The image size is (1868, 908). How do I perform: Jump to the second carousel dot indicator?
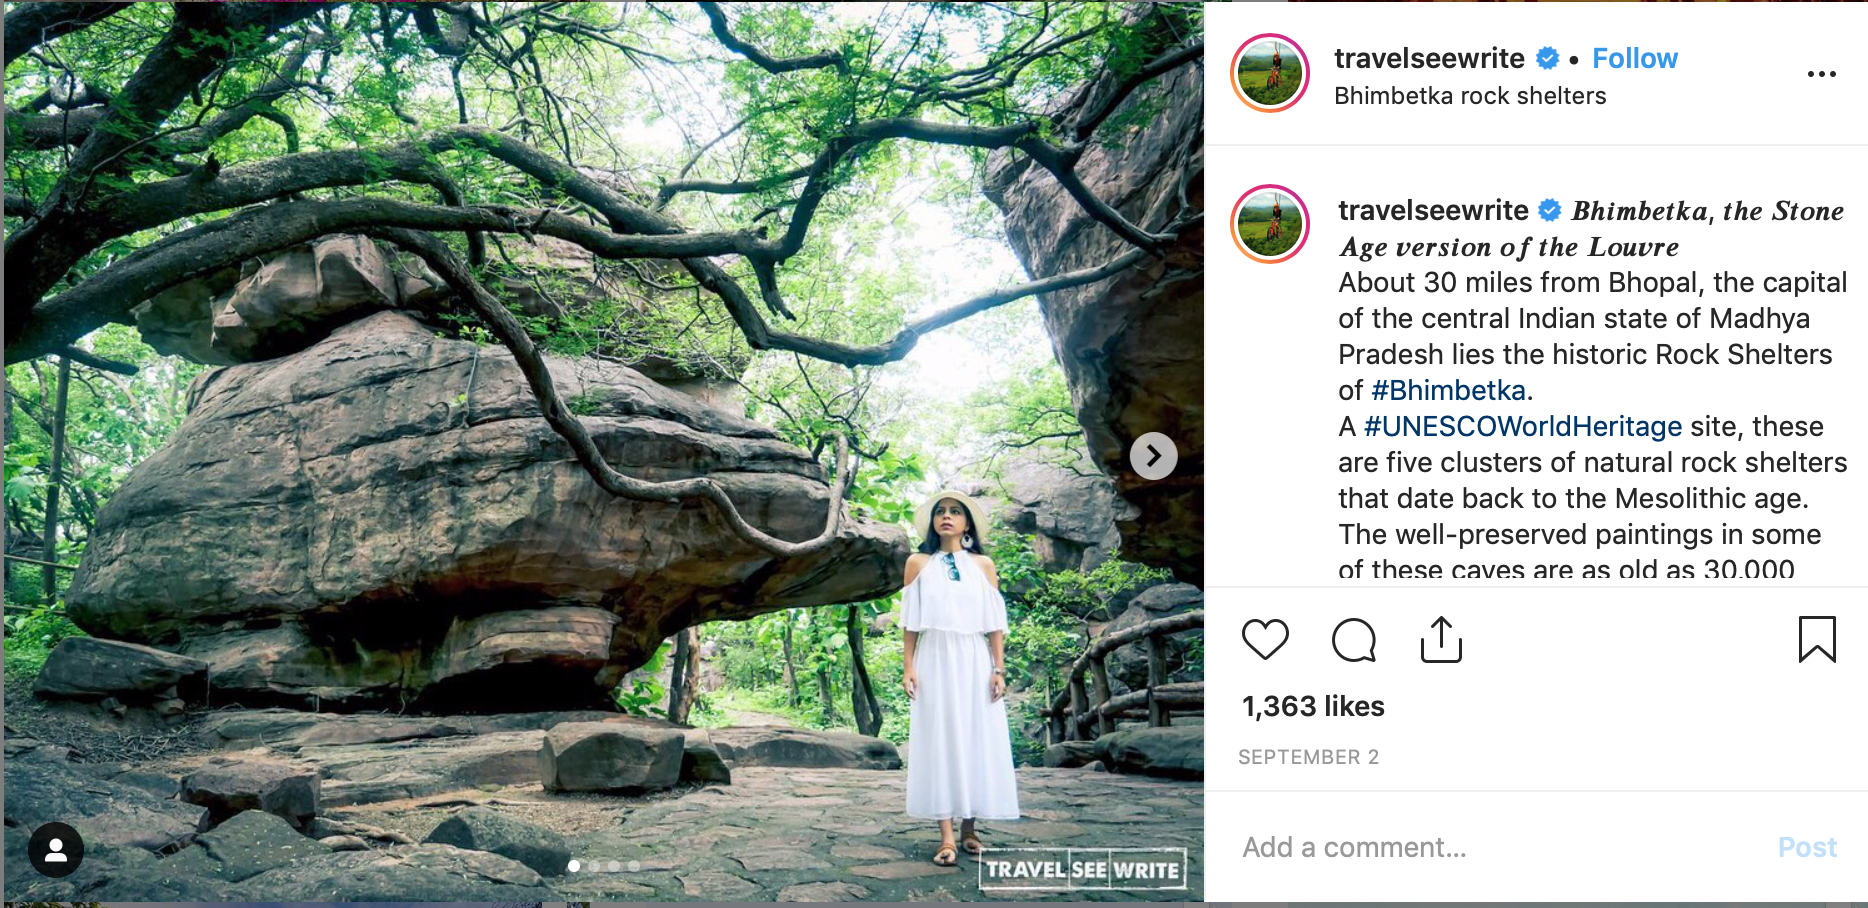pos(594,866)
